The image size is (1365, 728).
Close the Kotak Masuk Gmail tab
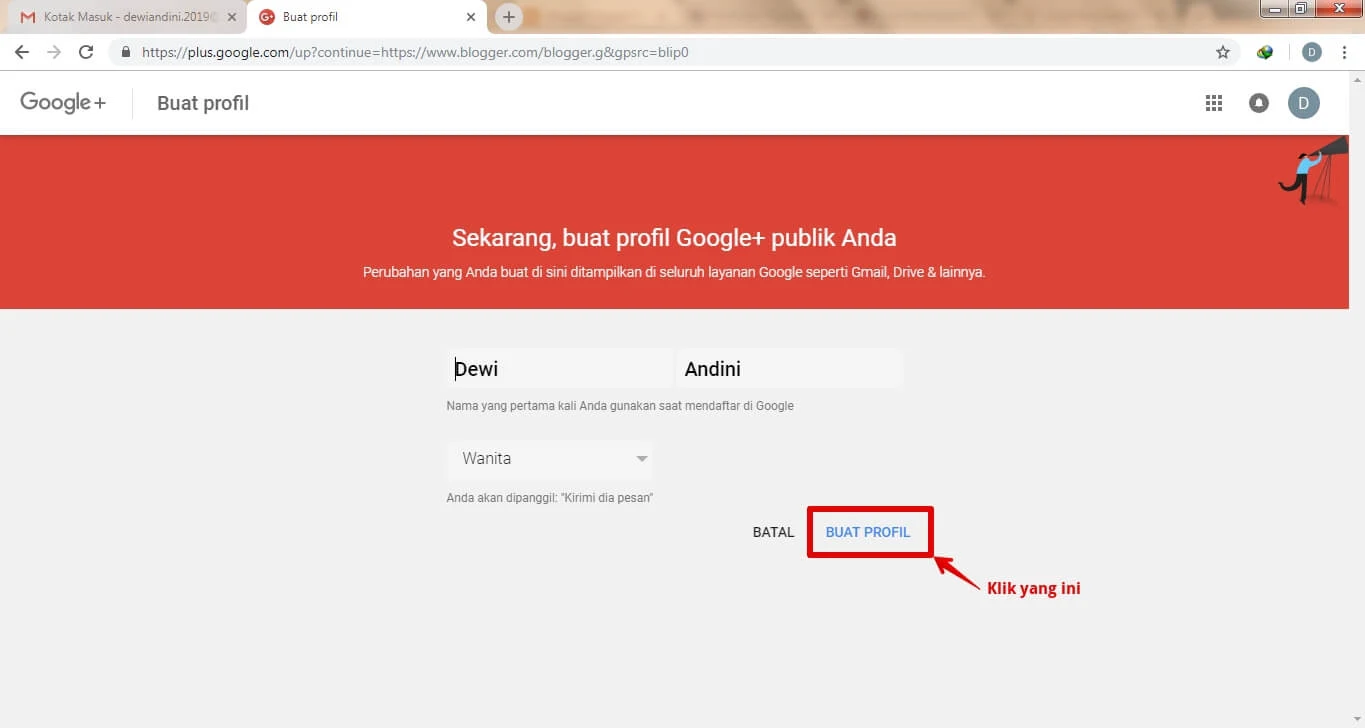coord(232,17)
